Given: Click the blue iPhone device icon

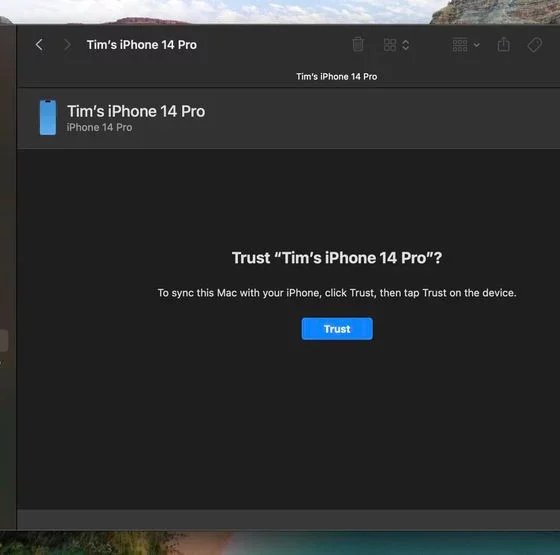Looking at the screenshot, I should coord(48,117).
